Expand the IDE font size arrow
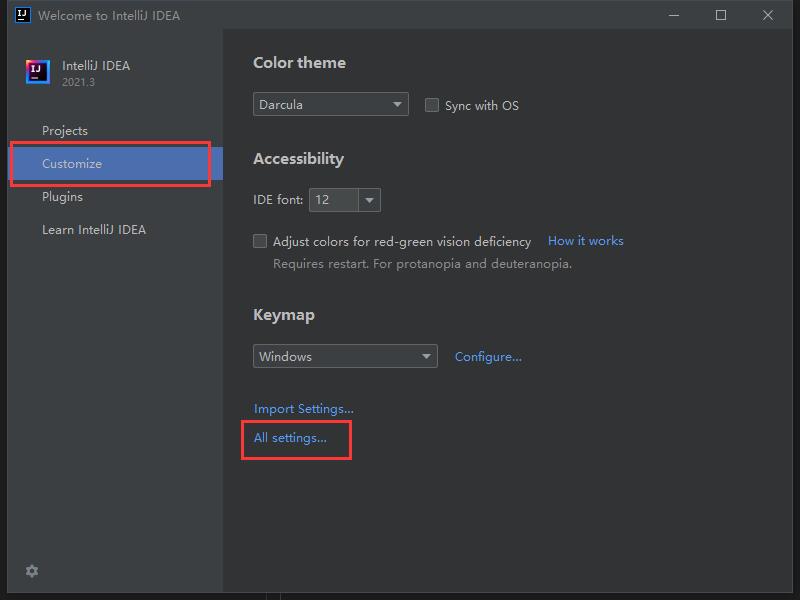 [x=369, y=200]
